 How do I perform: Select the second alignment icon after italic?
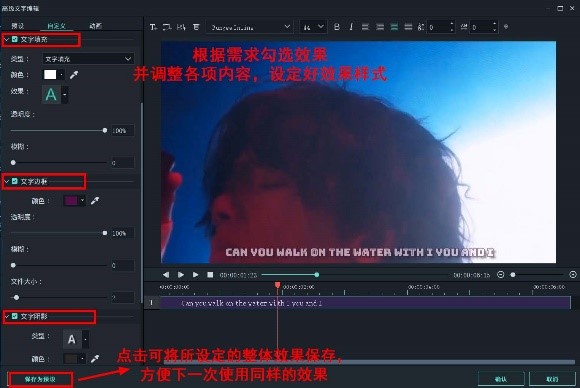coord(380,27)
